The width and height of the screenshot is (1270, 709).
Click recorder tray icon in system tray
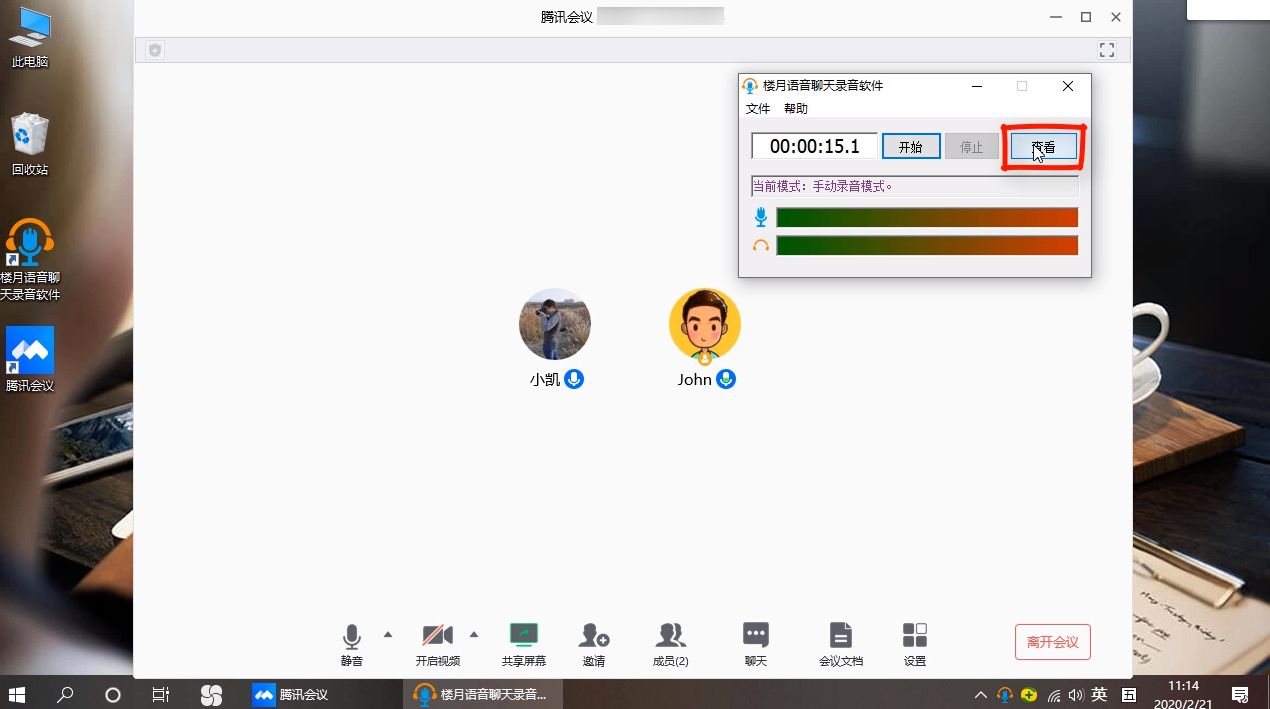[x=1005, y=695]
